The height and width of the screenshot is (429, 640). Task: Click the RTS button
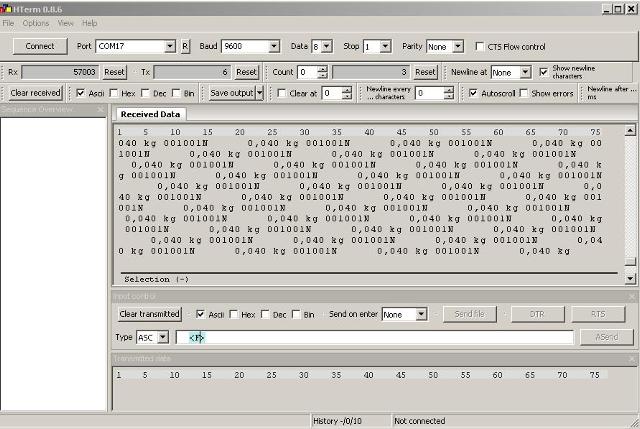(x=598, y=314)
